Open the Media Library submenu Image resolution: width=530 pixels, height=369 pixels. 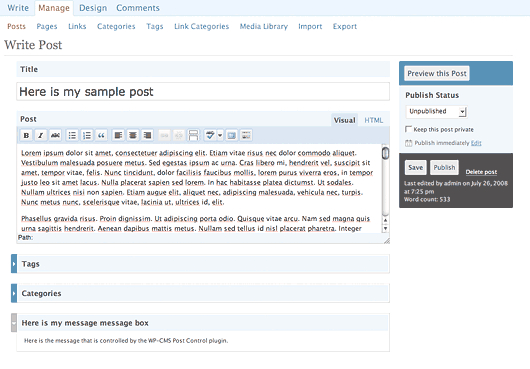pyautogui.click(x=264, y=26)
